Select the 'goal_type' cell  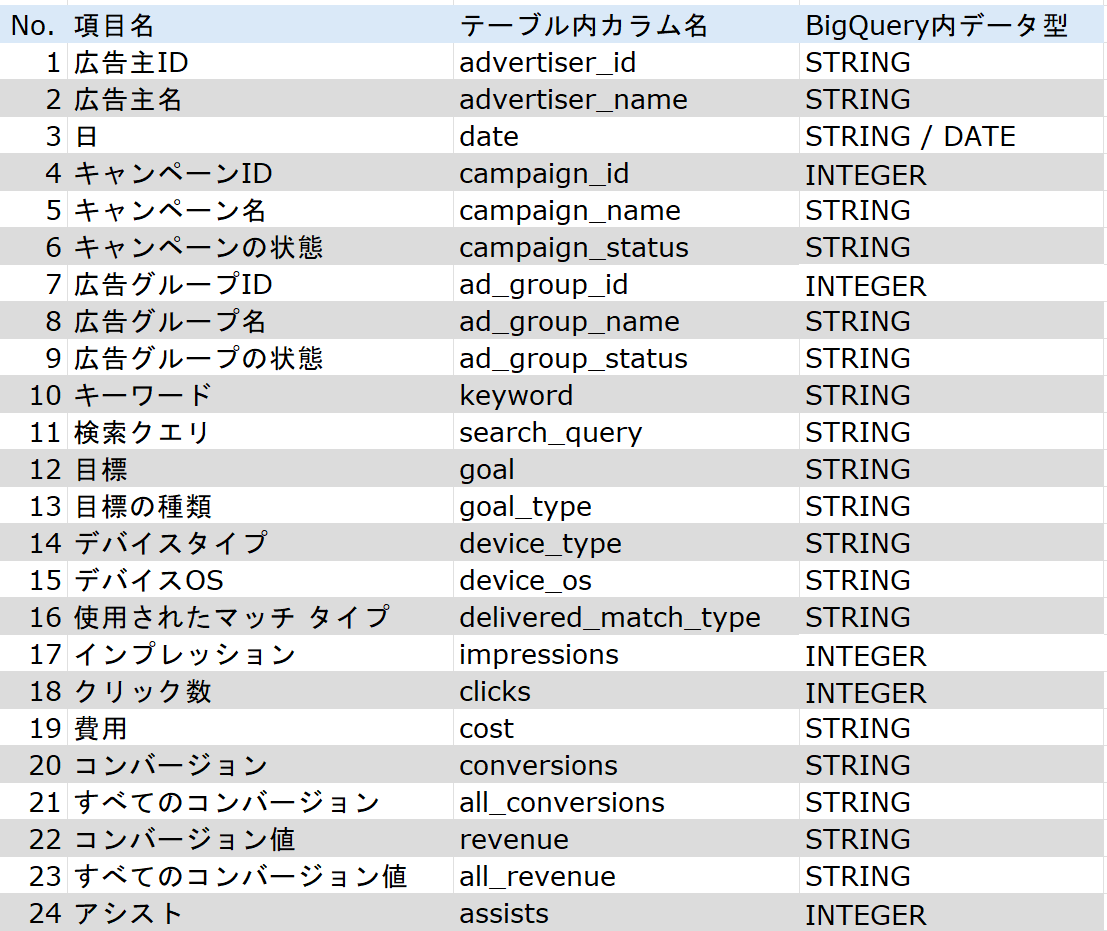tap(626, 506)
